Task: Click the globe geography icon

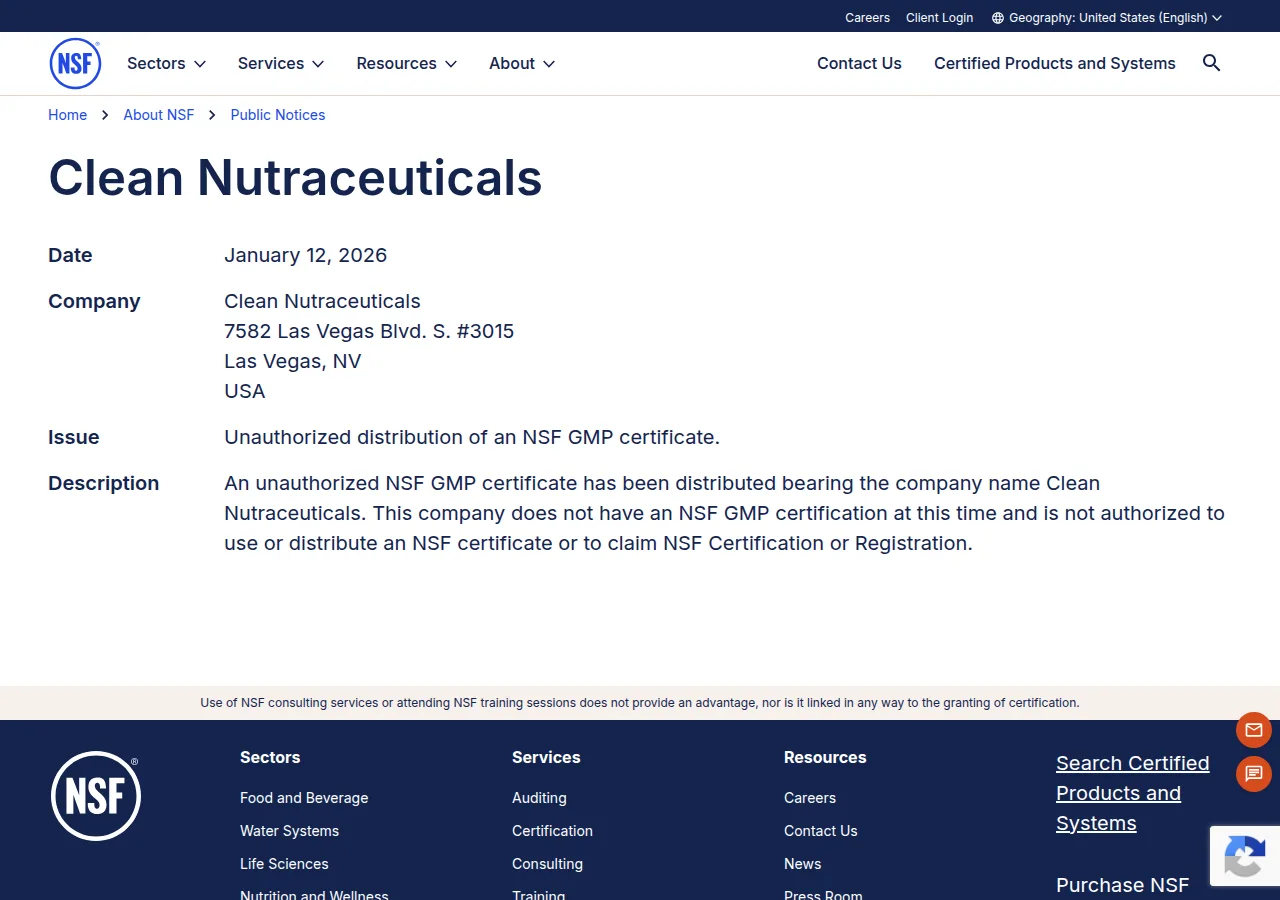Action: 997,18
